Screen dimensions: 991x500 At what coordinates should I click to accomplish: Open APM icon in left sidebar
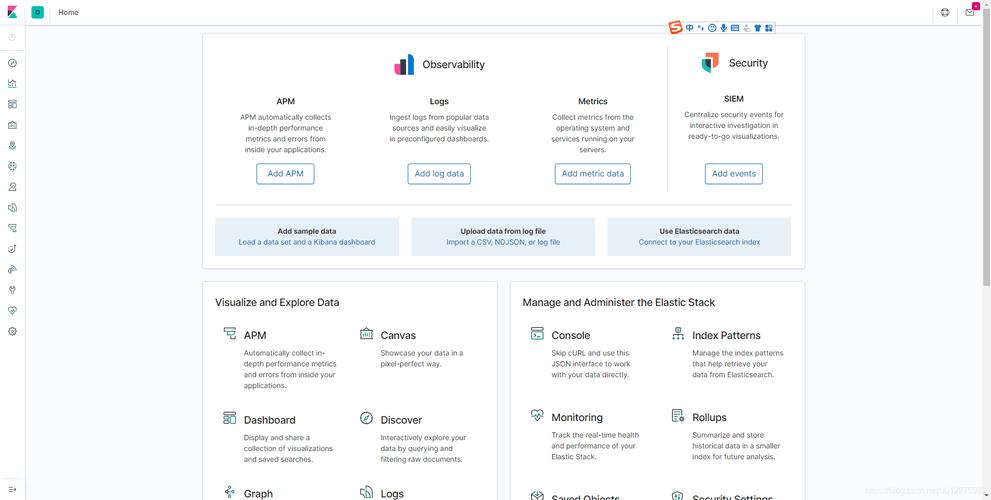coord(12,228)
